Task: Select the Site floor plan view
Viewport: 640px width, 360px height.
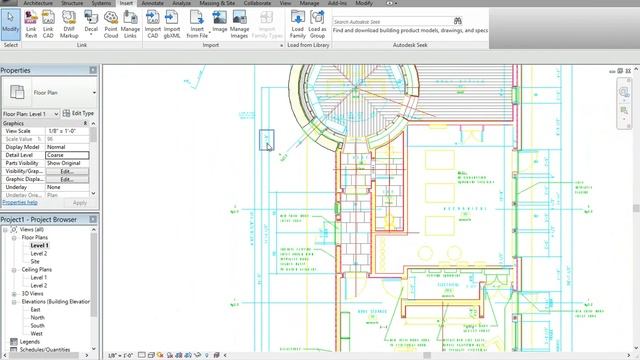Action: (x=35, y=262)
